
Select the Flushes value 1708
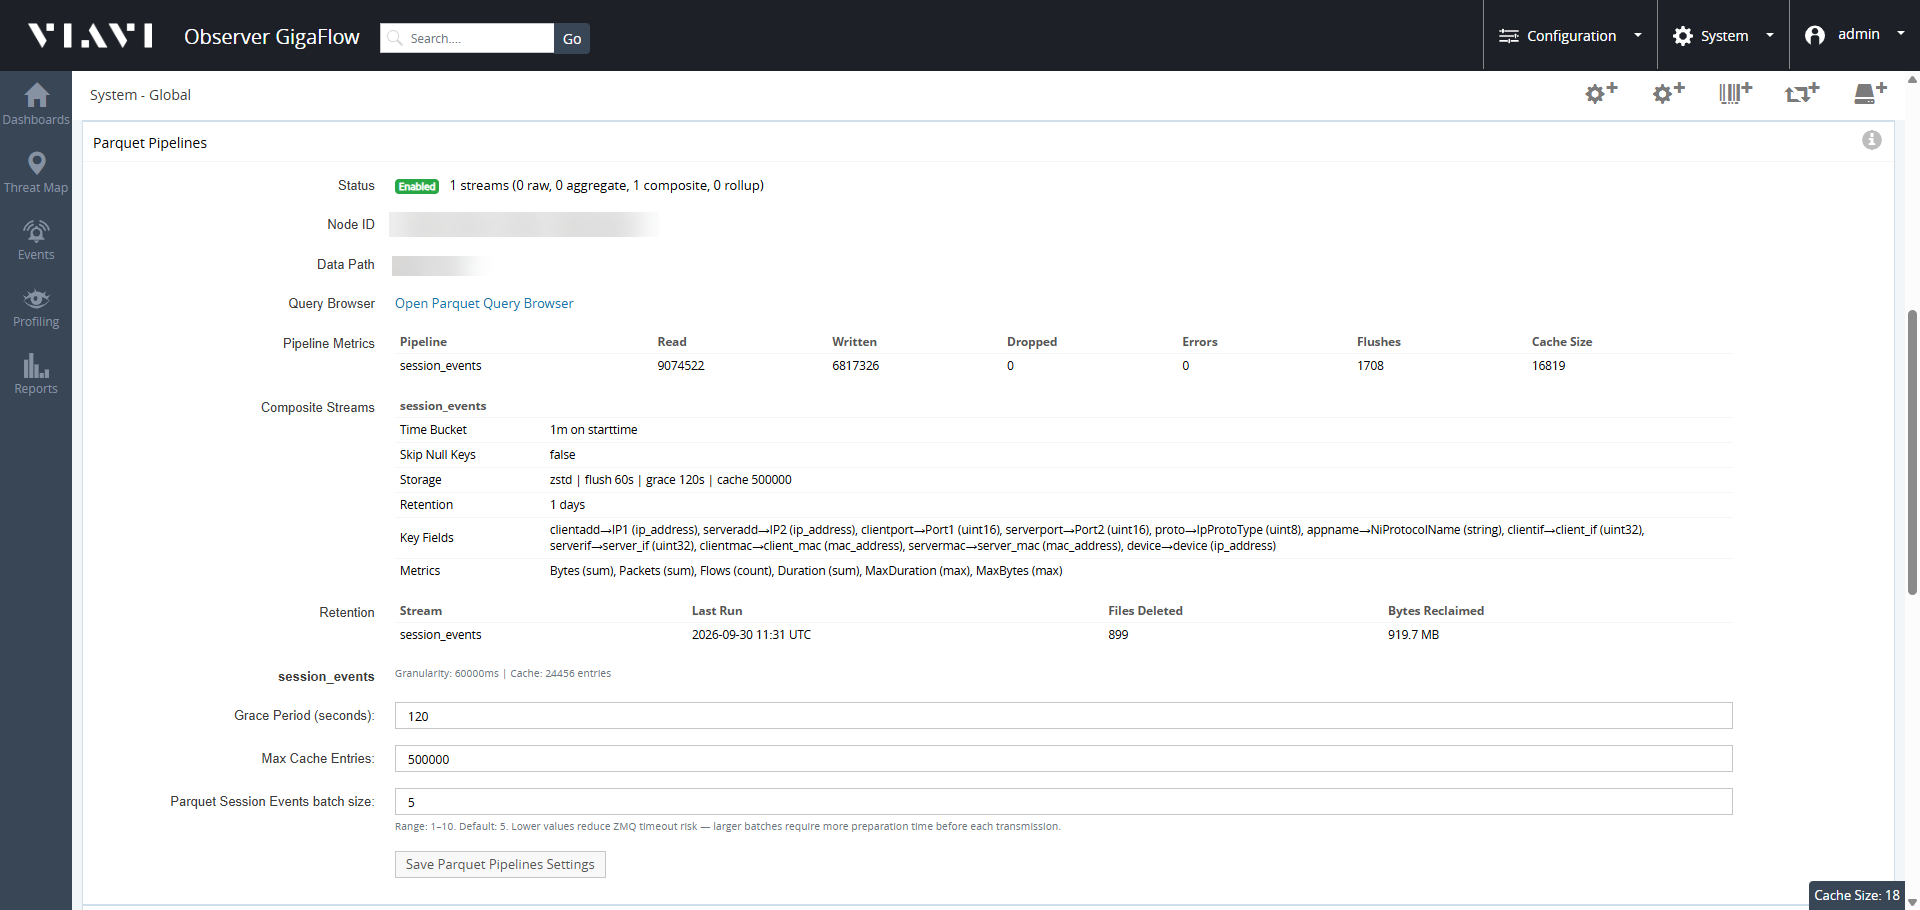point(1370,366)
